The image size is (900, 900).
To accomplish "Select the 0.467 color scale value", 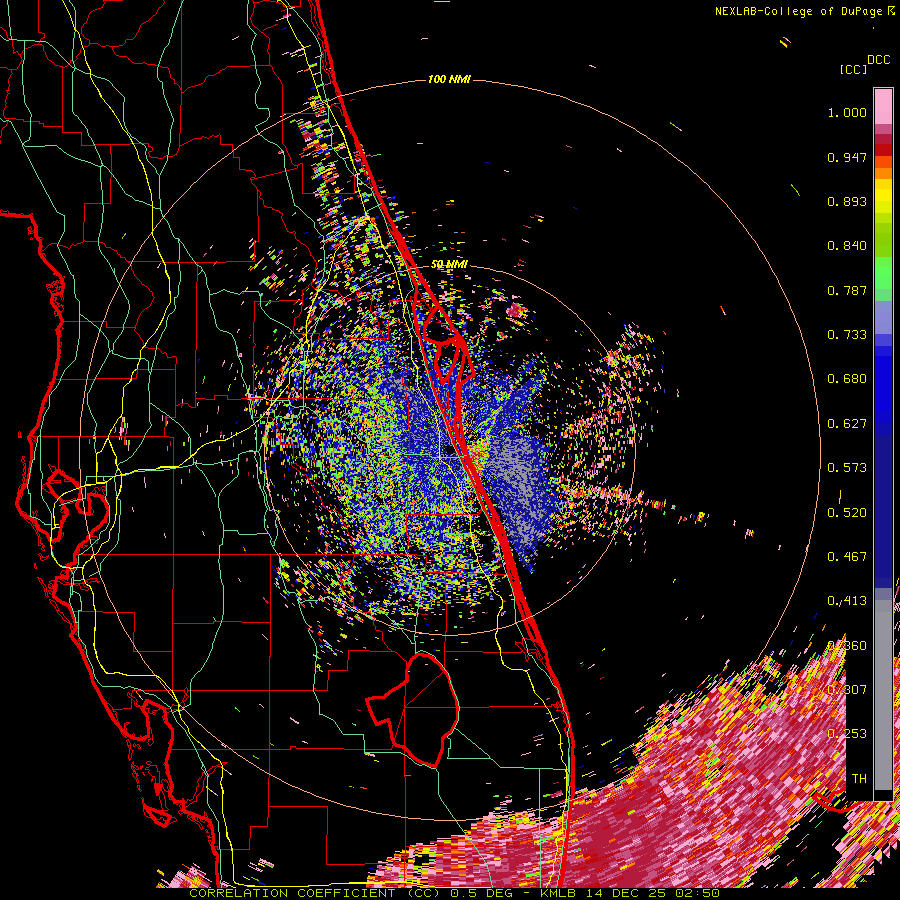I will (847, 557).
